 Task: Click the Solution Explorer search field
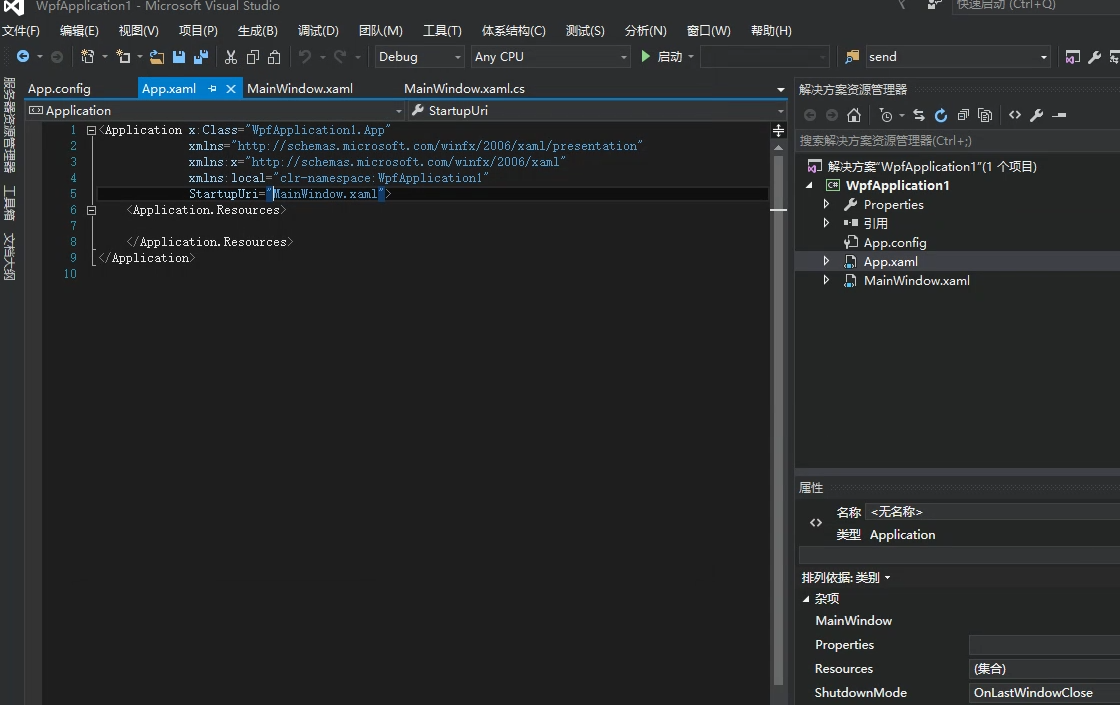tap(950, 141)
